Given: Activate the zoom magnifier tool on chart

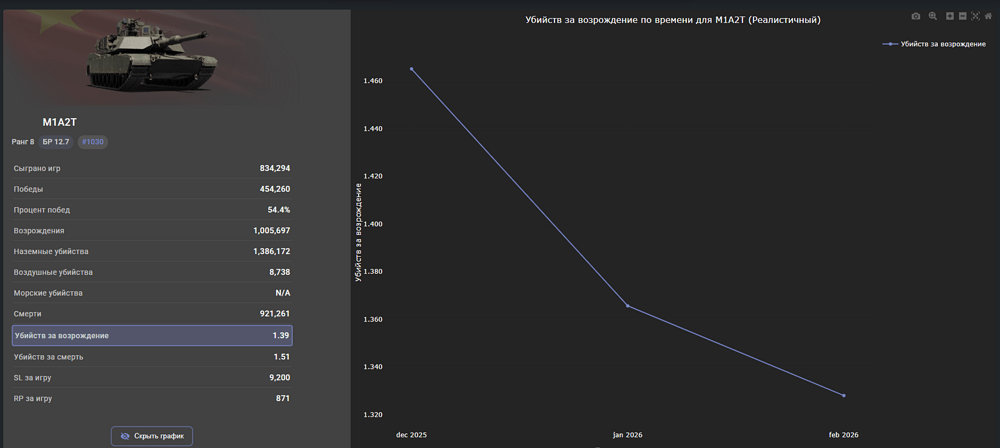Looking at the screenshot, I should (x=933, y=16).
